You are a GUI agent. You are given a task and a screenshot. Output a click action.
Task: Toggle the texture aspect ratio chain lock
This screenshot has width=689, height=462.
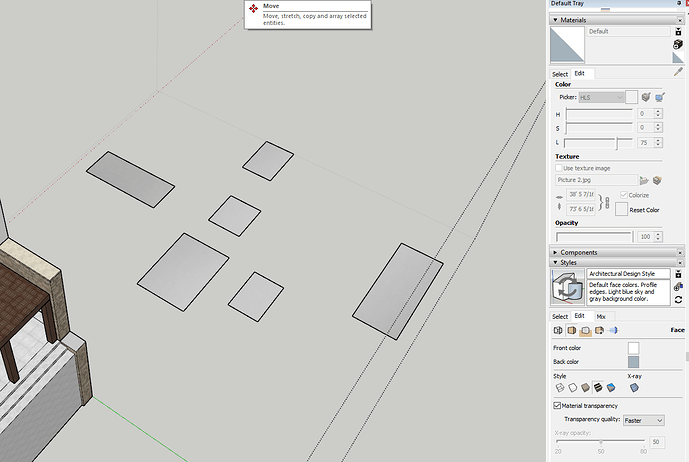click(607, 202)
